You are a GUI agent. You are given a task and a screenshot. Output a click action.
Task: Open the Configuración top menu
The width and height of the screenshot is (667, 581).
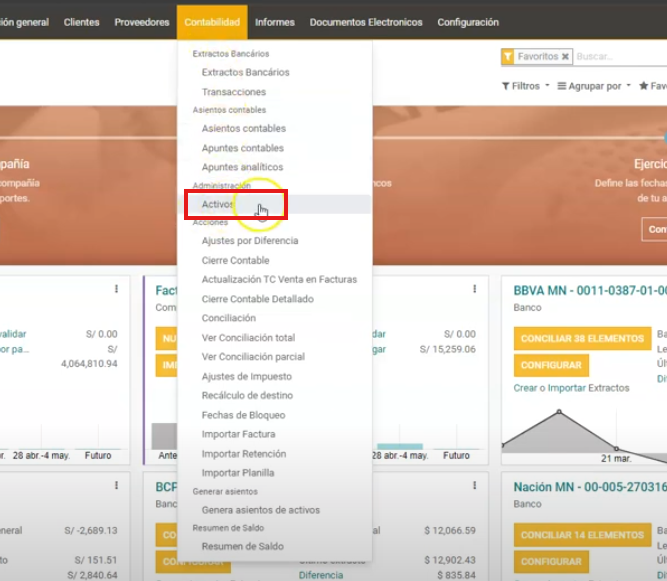click(467, 22)
